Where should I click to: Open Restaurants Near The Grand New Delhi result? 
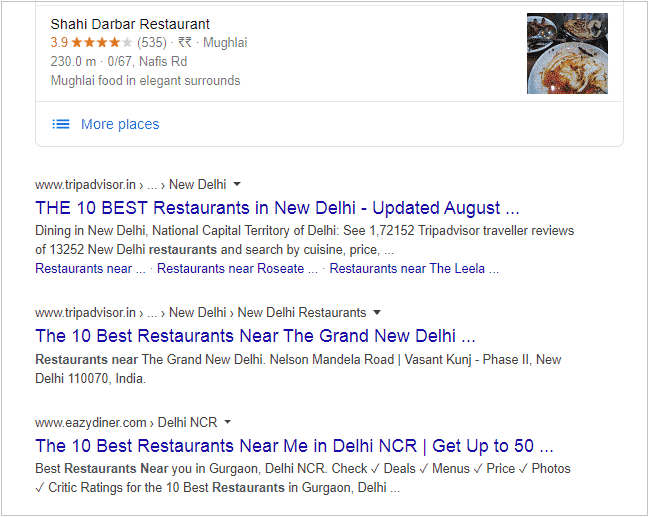pyautogui.click(x=255, y=336)
